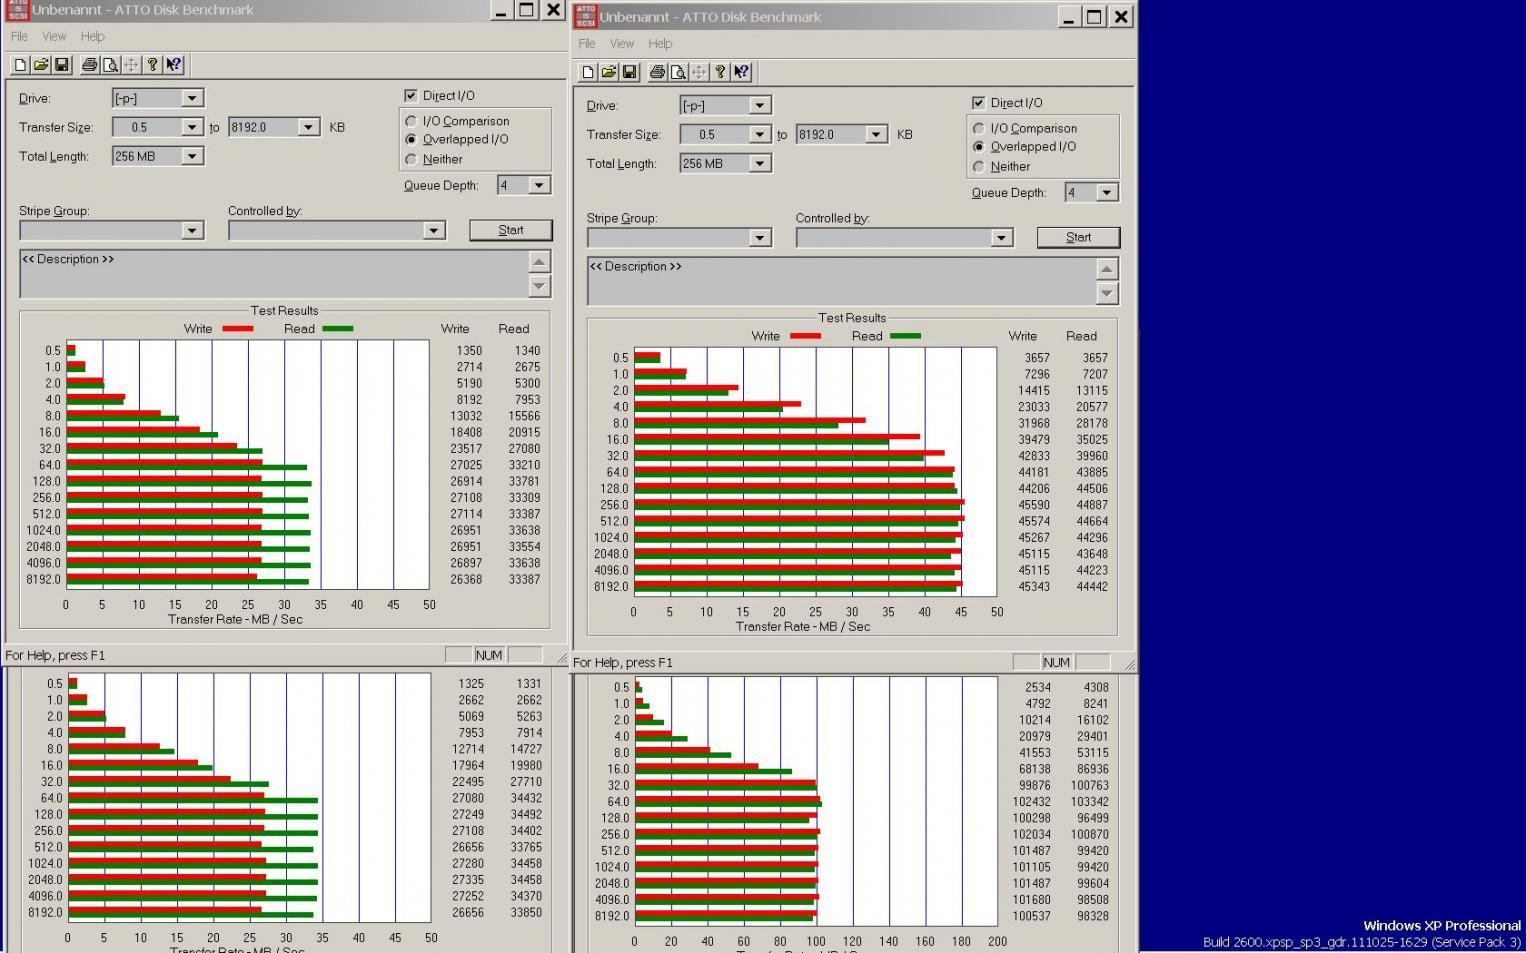1526x953 pixels.
Task: Click Description text field in left window
Action: click(273, 273)
